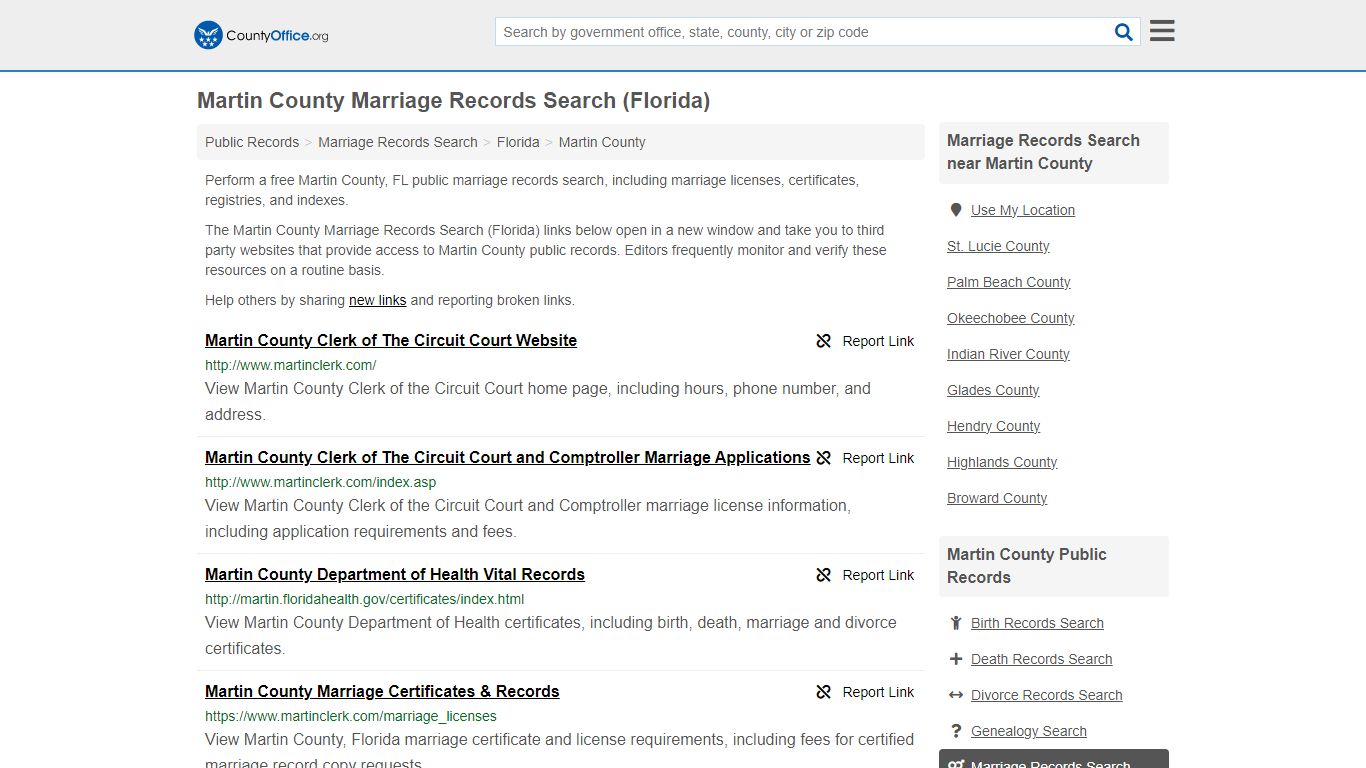Viewport: 1366px width, 768px height.
Task: Click the Divorce Records arrows icon
Action: 956,695
